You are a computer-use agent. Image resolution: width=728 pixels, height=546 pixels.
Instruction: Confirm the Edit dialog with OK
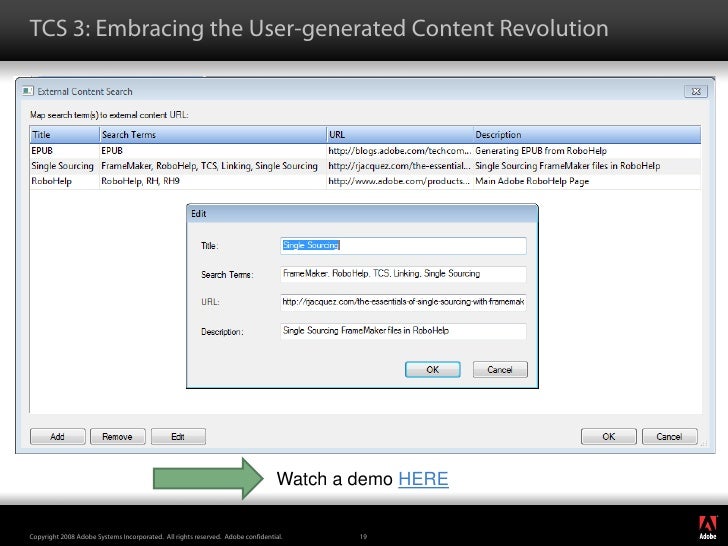(433, 370)
